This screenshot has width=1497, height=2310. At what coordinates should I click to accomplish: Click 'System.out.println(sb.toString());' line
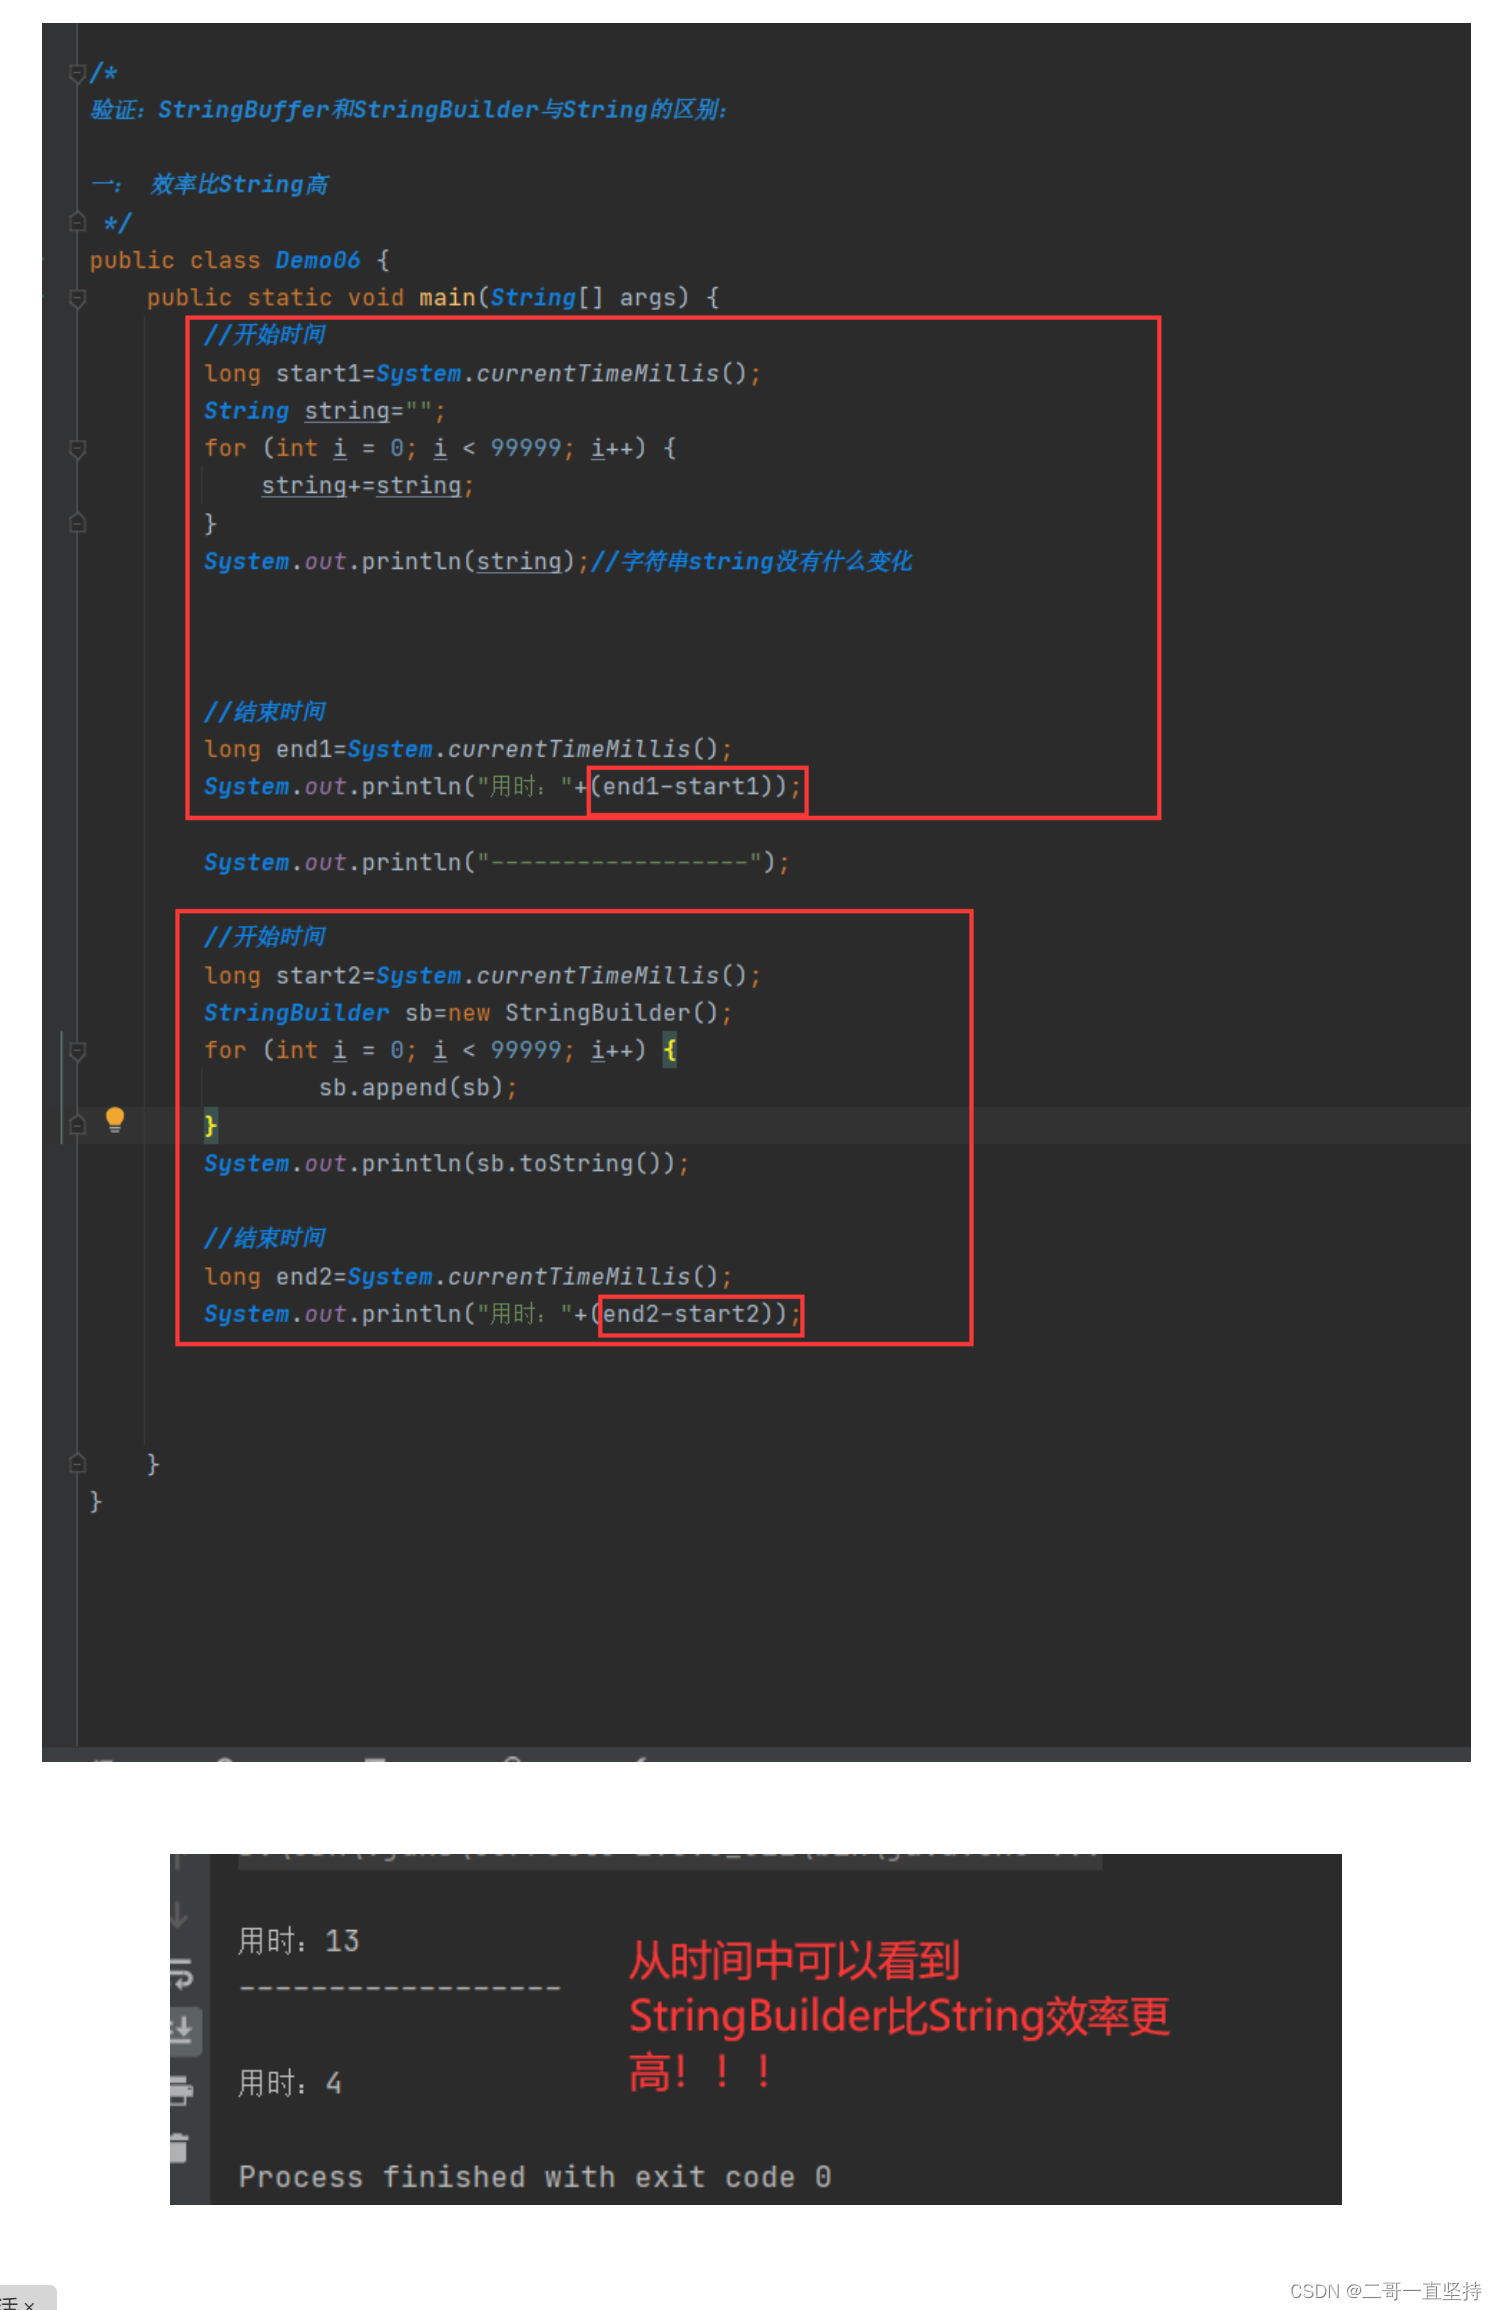pyautogui.click(x=447, y=1163)
